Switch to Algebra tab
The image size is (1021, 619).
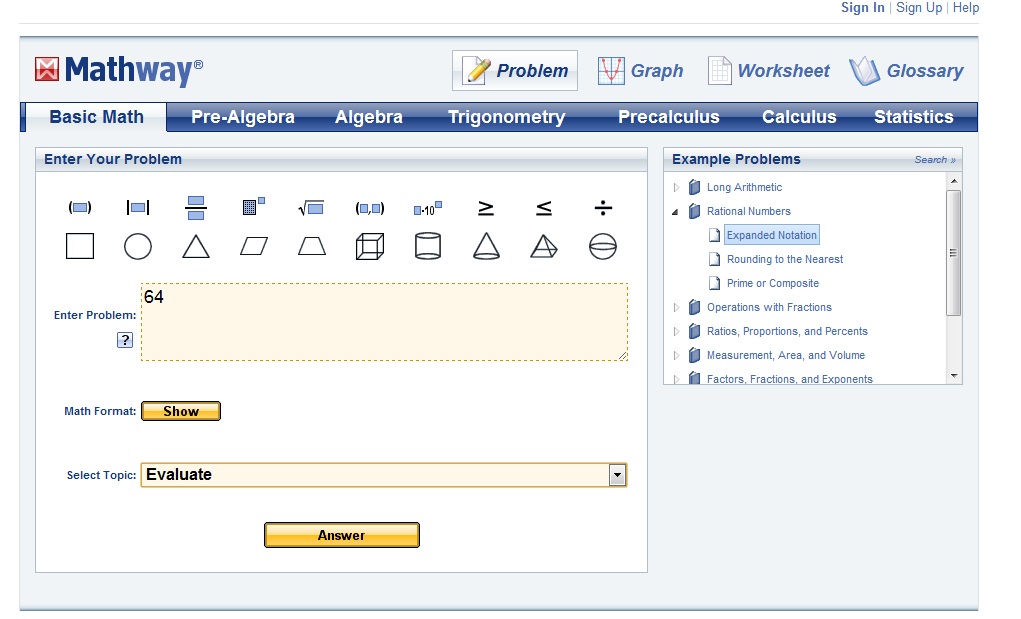click(369, 117)
